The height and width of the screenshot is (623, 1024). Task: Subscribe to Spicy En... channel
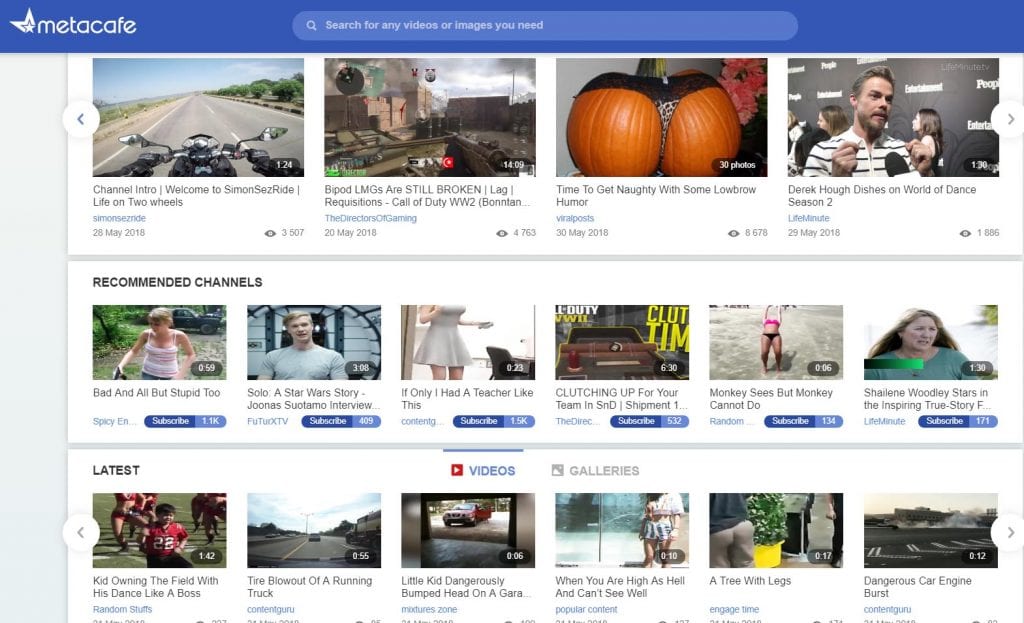tap(171, 421)
